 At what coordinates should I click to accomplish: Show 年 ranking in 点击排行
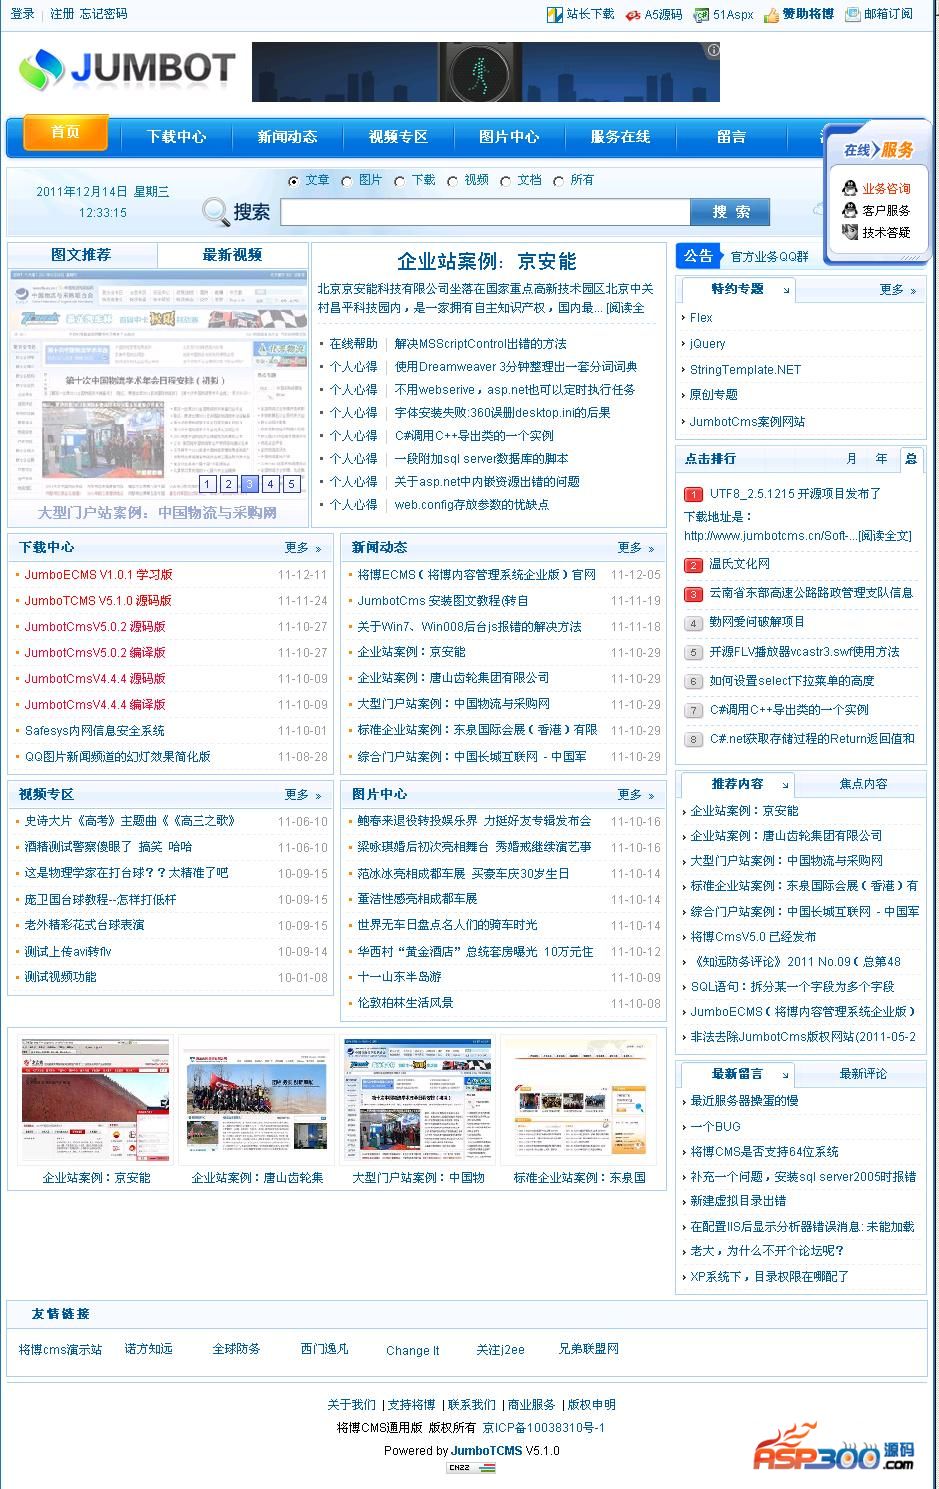(881, 459)
